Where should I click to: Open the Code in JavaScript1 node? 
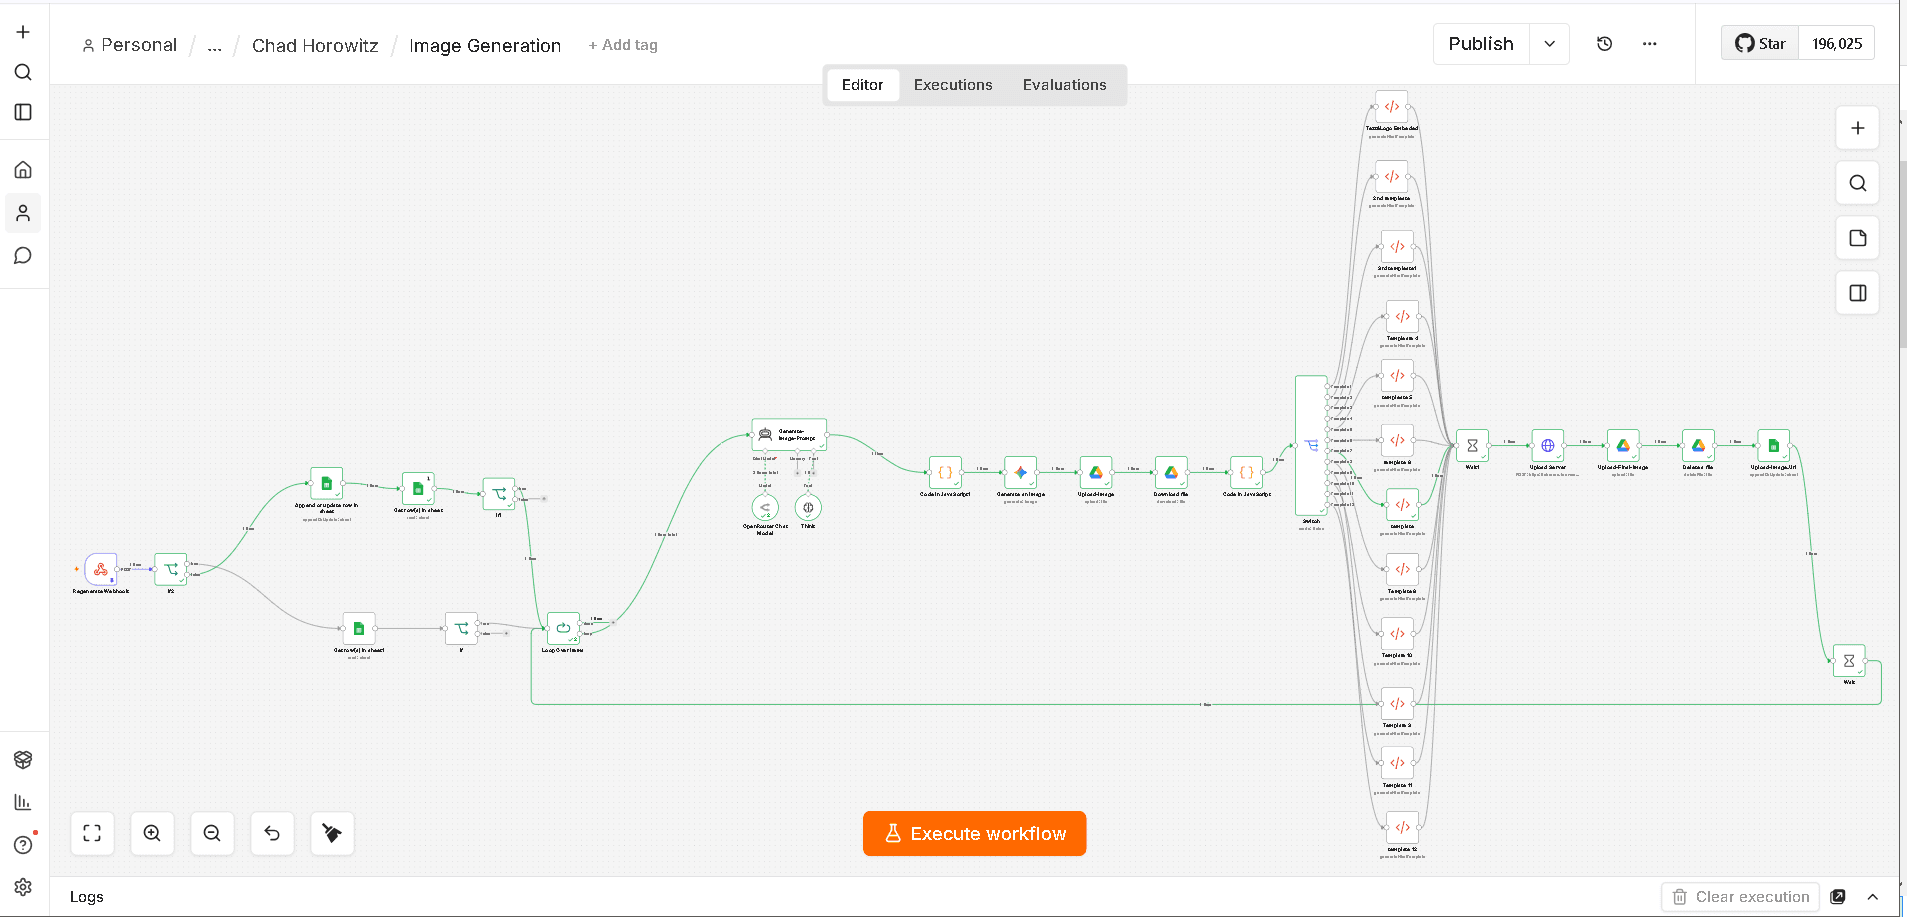[x=945, y=473]
